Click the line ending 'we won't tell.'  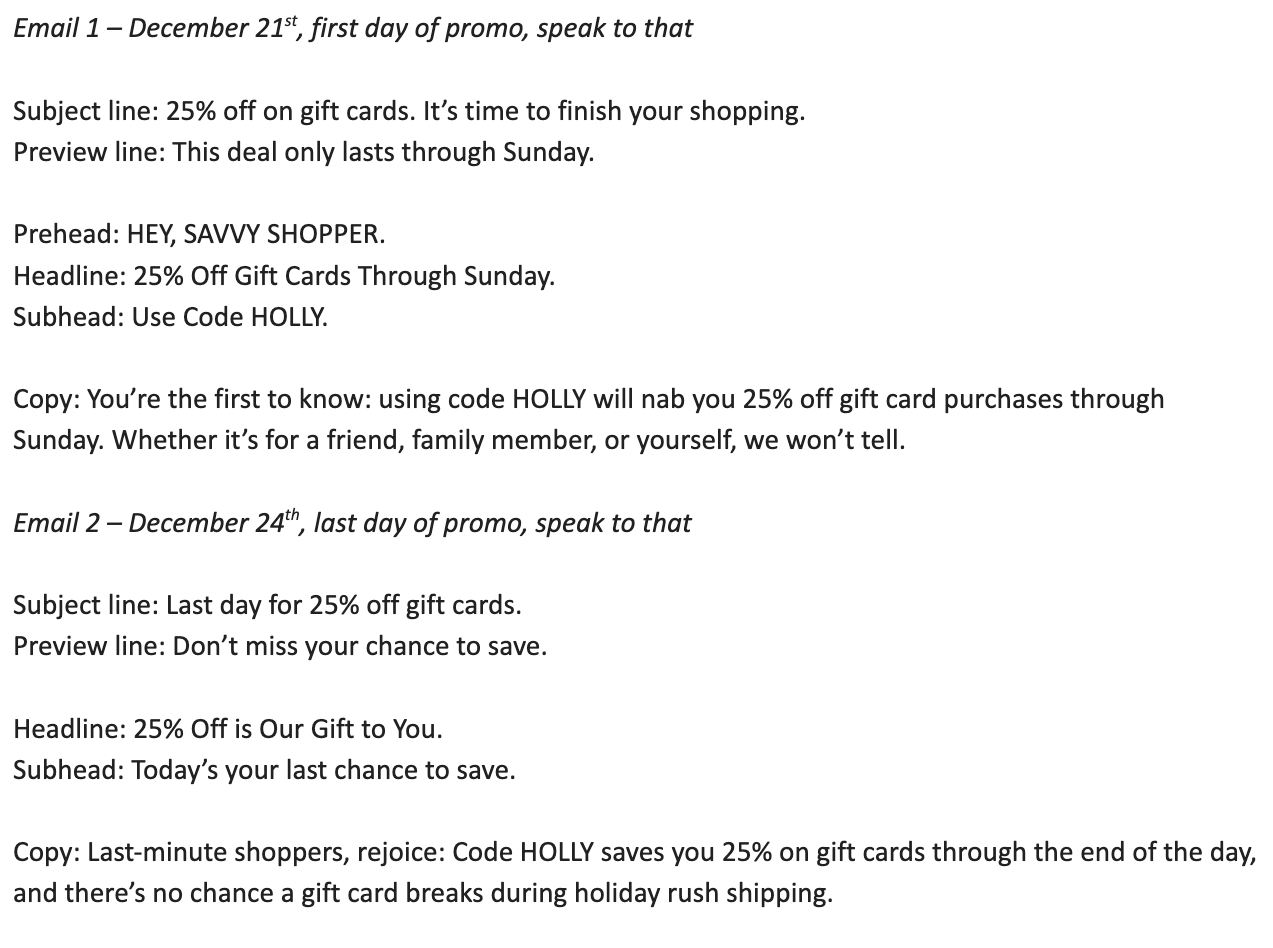459,440
